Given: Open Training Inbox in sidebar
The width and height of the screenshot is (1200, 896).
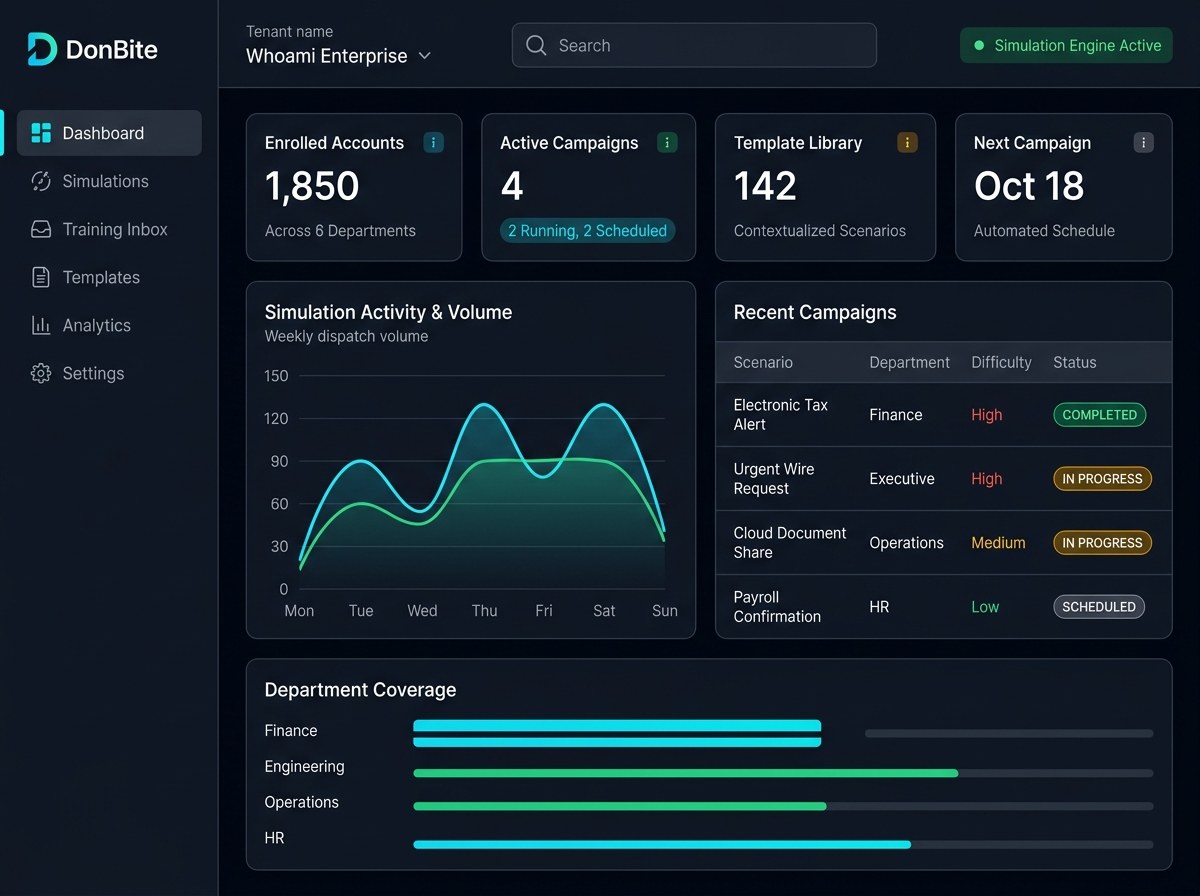Looking at the screenshot, I should point(109,229).
